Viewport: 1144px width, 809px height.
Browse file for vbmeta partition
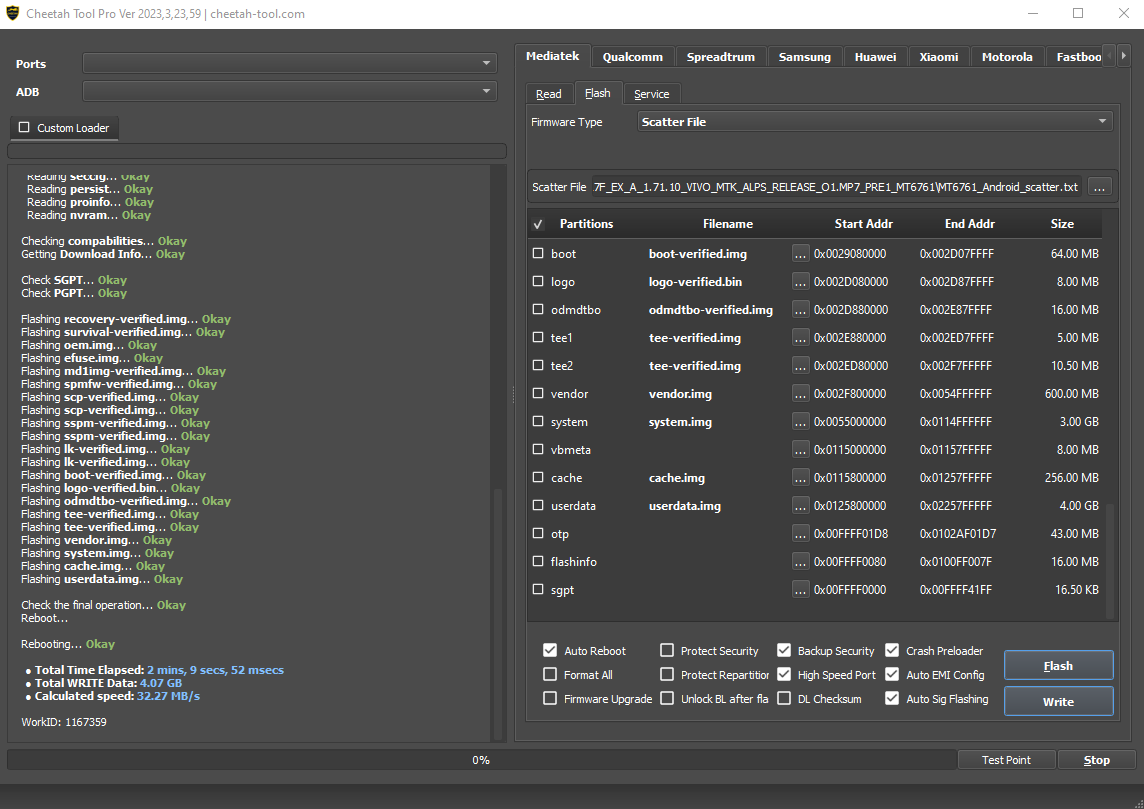[800, 449]
